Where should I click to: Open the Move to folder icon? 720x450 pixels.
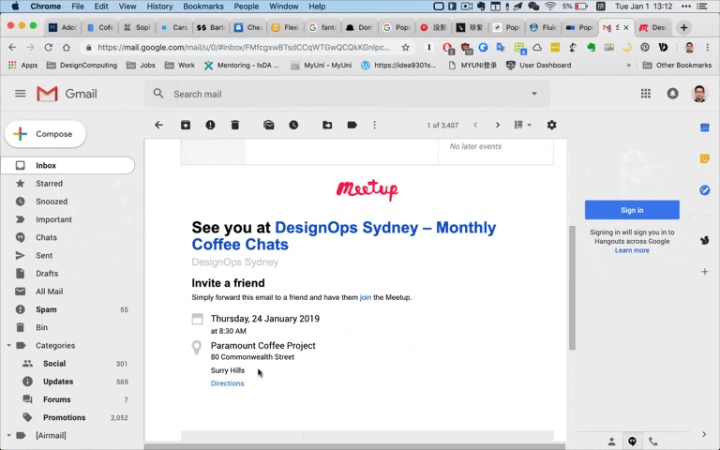click(x=327, y=125)
